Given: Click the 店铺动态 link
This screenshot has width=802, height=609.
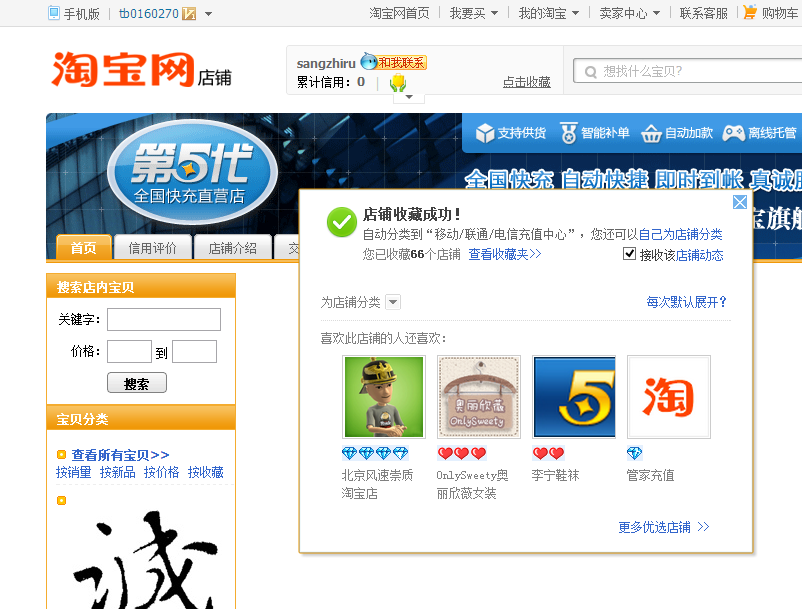Looking at the screenshot, I should (700, 255).
